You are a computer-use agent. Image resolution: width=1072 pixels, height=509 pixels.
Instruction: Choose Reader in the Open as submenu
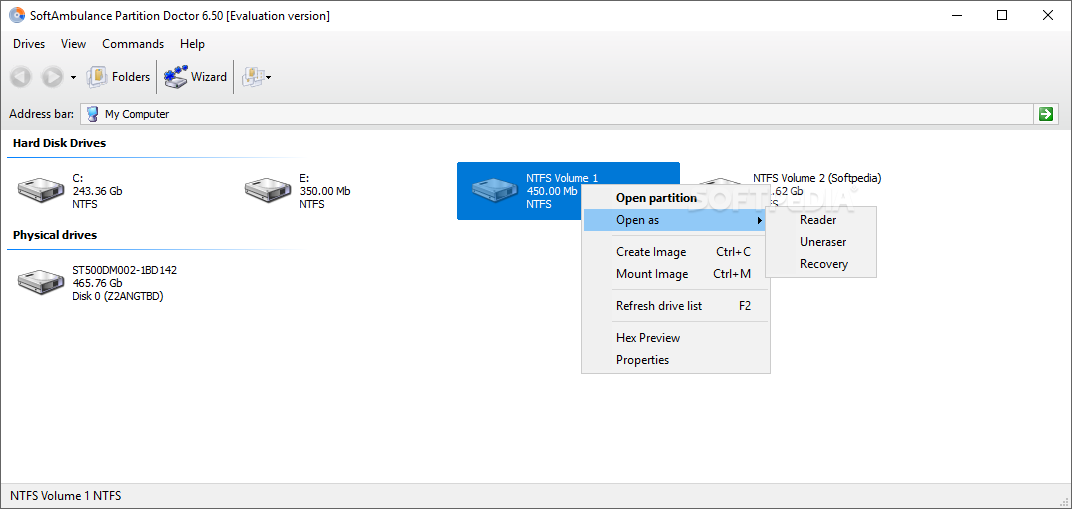tap(820, 220)
